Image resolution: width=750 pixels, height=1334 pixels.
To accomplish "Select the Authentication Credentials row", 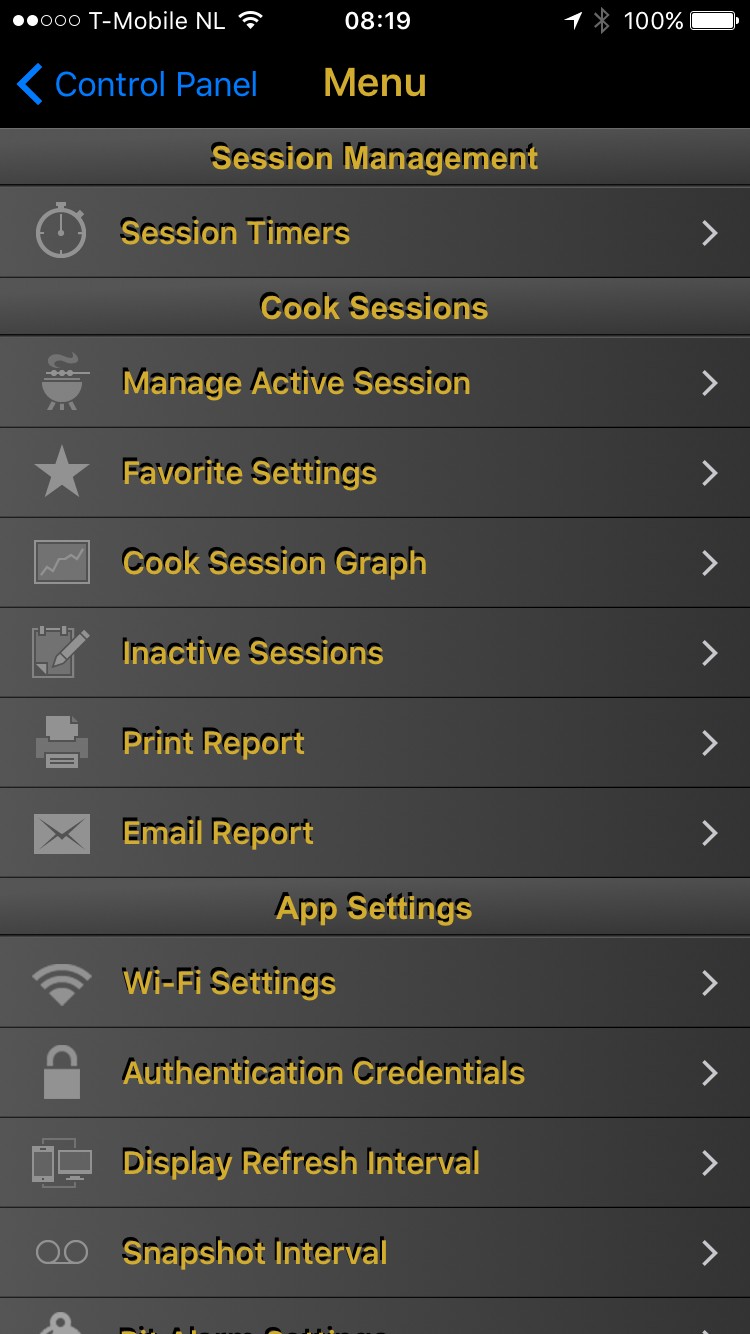I will click(323, 1073).
